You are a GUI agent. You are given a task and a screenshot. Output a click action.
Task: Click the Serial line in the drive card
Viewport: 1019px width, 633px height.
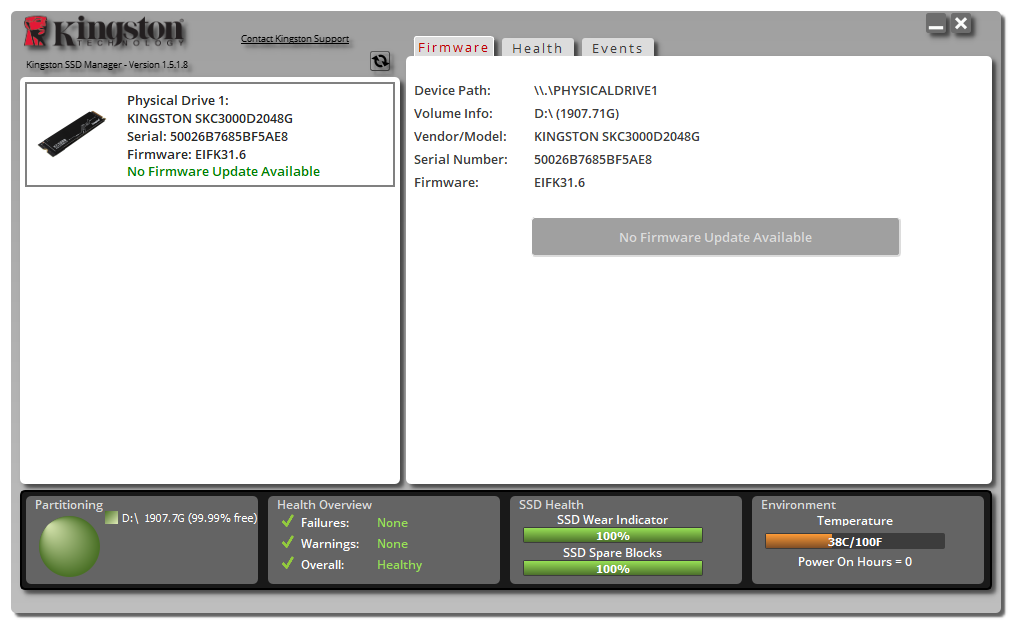207,136
